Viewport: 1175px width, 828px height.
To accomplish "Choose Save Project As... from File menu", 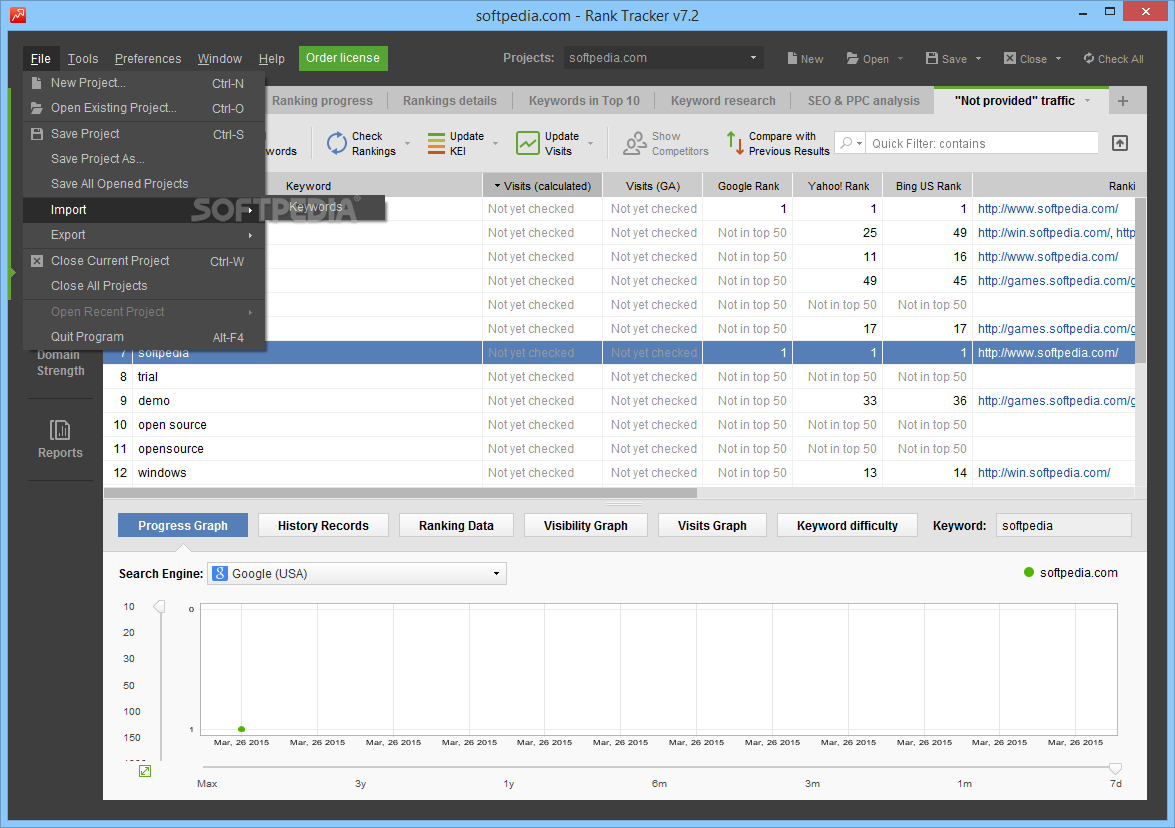I will click(x=144, y=159).
